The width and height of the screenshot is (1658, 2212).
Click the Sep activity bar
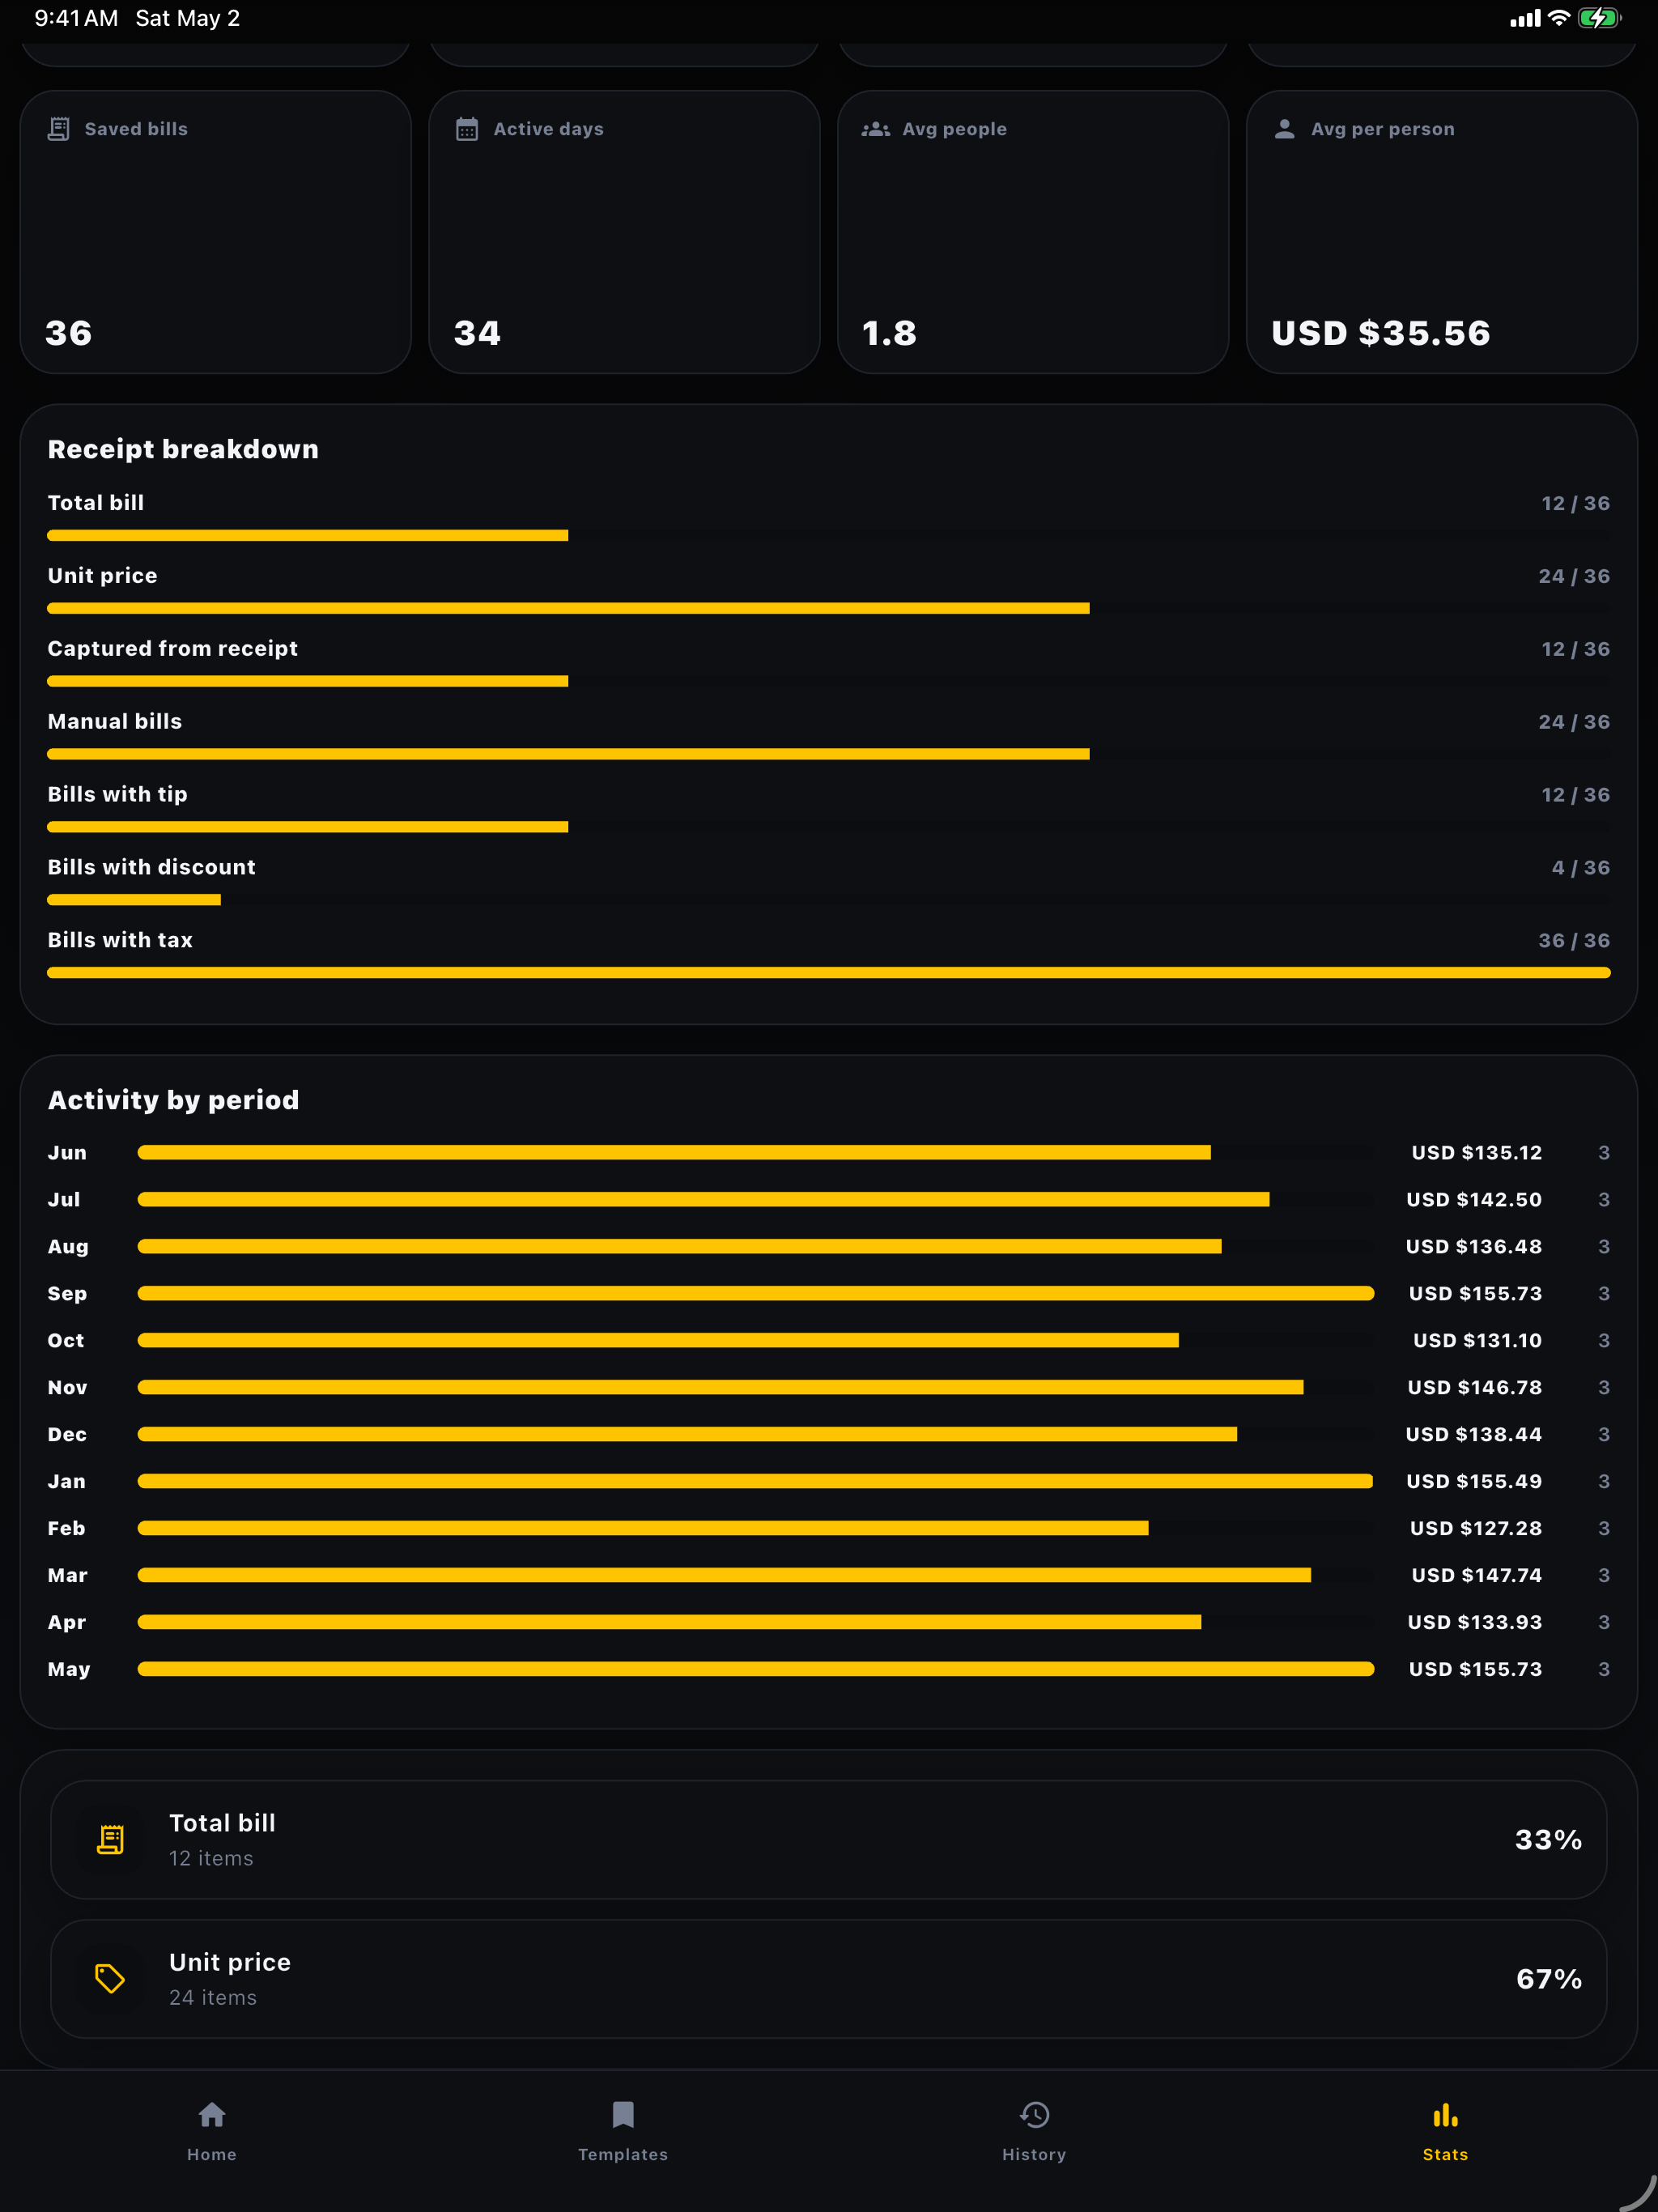pos(756,1294)
